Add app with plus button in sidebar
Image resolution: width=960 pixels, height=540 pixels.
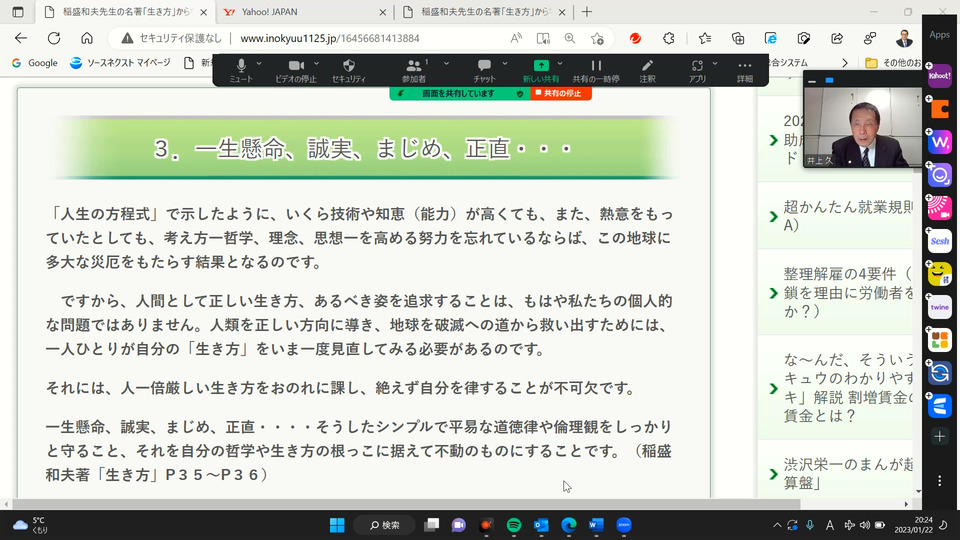[940, 436]
